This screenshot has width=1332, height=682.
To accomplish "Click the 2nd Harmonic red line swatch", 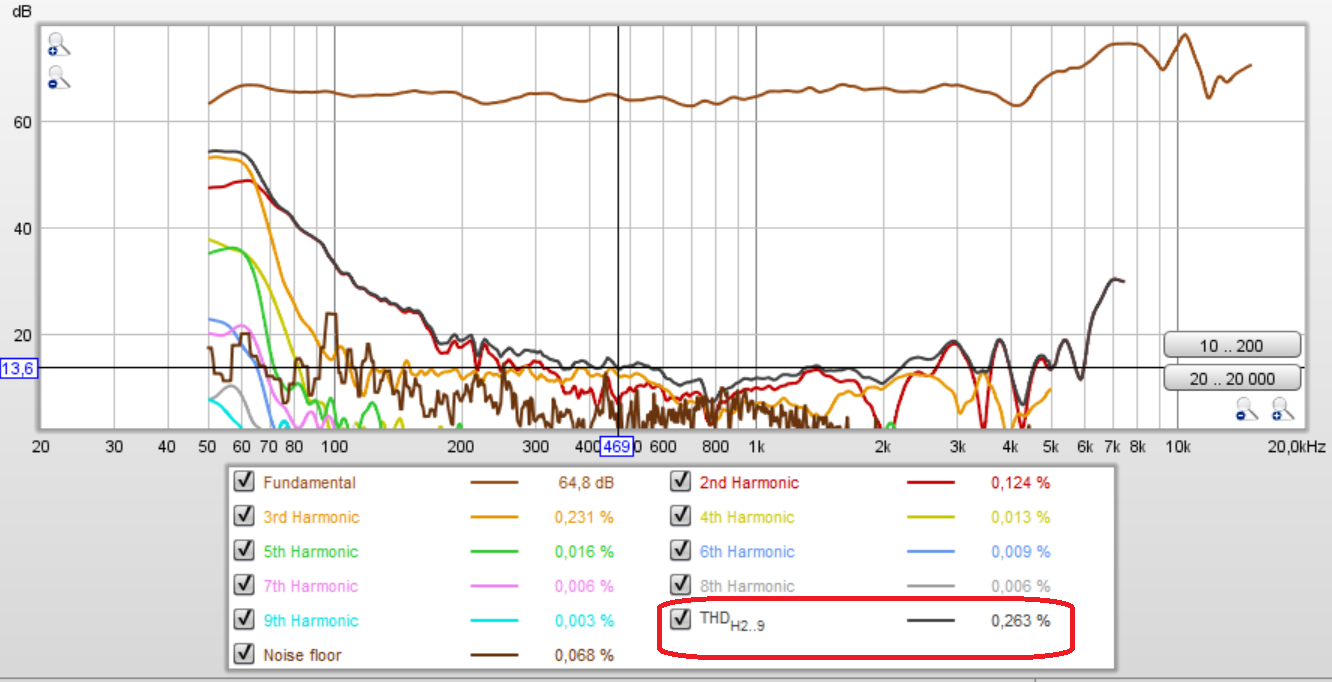I will [x=931, y=483].
